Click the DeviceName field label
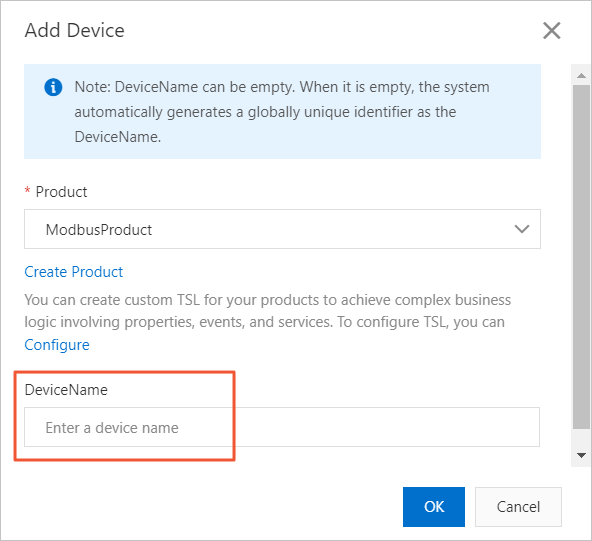Screen dimensions: 592x541 pos(66,390)
